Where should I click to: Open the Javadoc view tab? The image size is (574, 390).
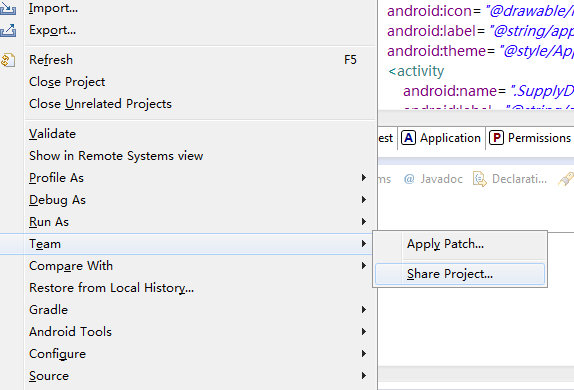click(433, 179)
